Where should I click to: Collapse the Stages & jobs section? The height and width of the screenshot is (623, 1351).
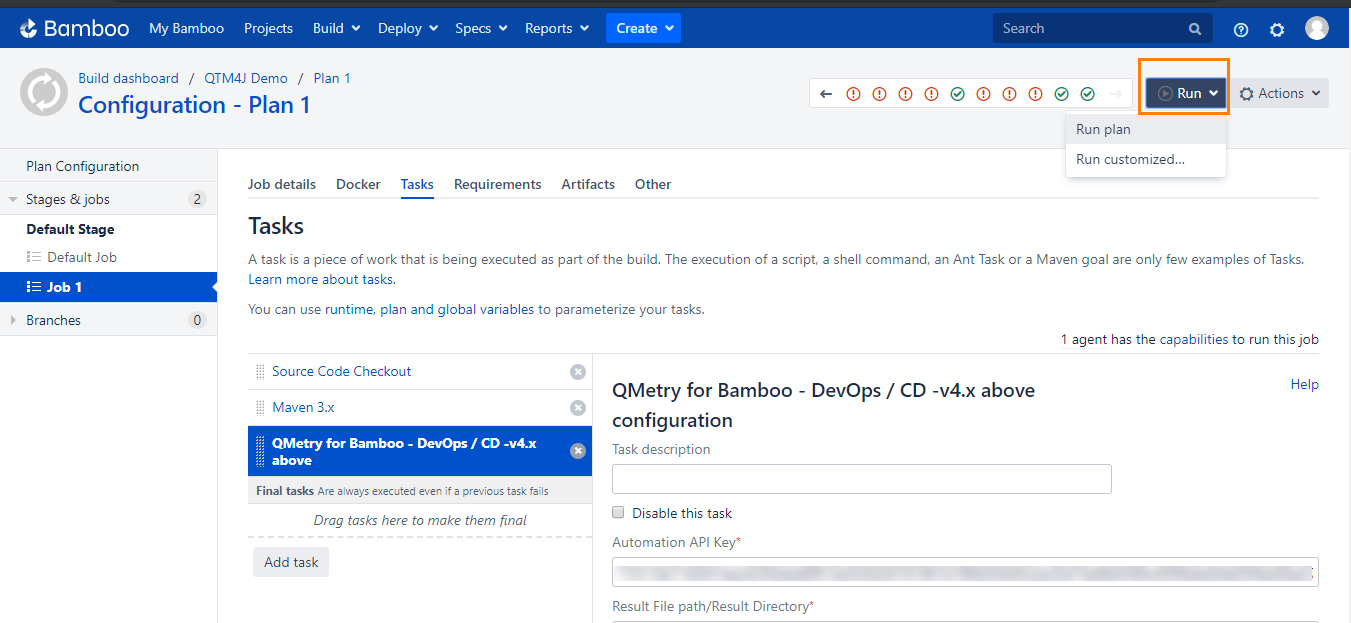13,200
